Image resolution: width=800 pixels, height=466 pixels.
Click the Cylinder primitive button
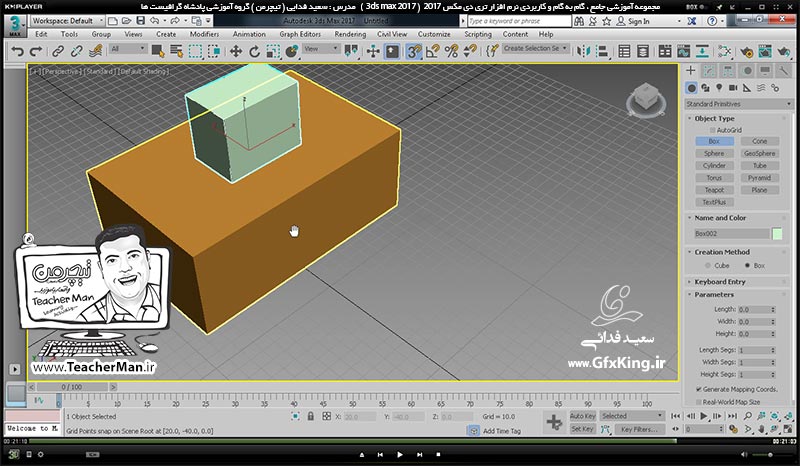pyautogui.click(x=714, y=165)
